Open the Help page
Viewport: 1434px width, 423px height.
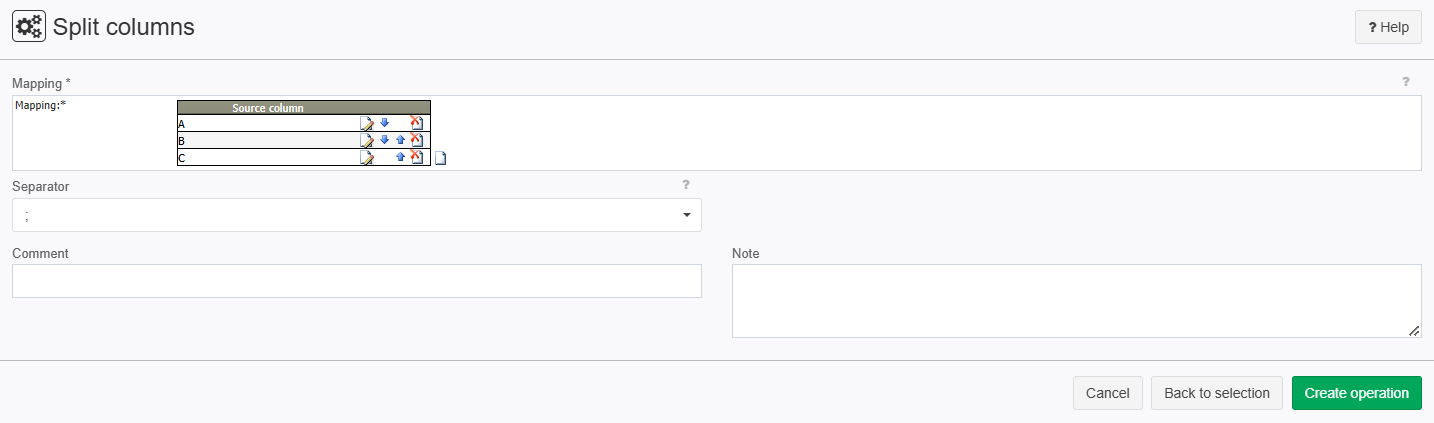[1388, 28]
